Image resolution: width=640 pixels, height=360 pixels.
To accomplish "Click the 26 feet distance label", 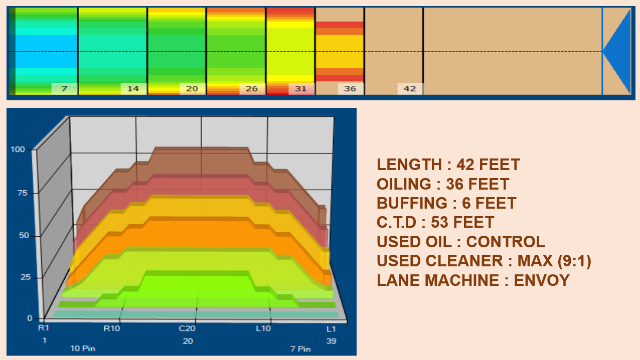I will pyautogui.click(x=251, y=89).
